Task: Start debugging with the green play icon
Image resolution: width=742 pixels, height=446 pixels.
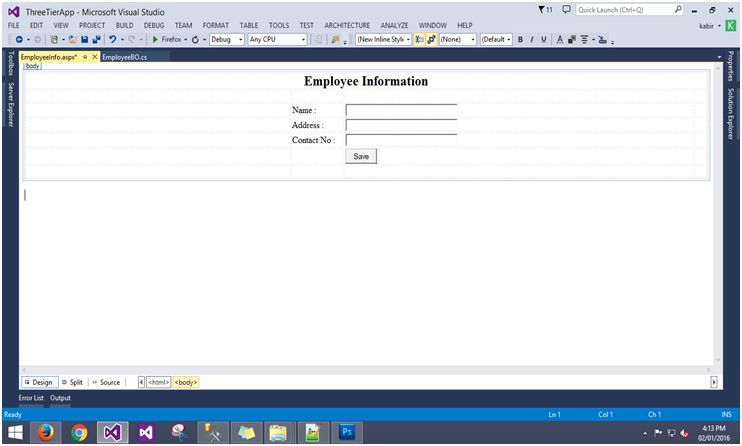Action: (x=155, y=40)
